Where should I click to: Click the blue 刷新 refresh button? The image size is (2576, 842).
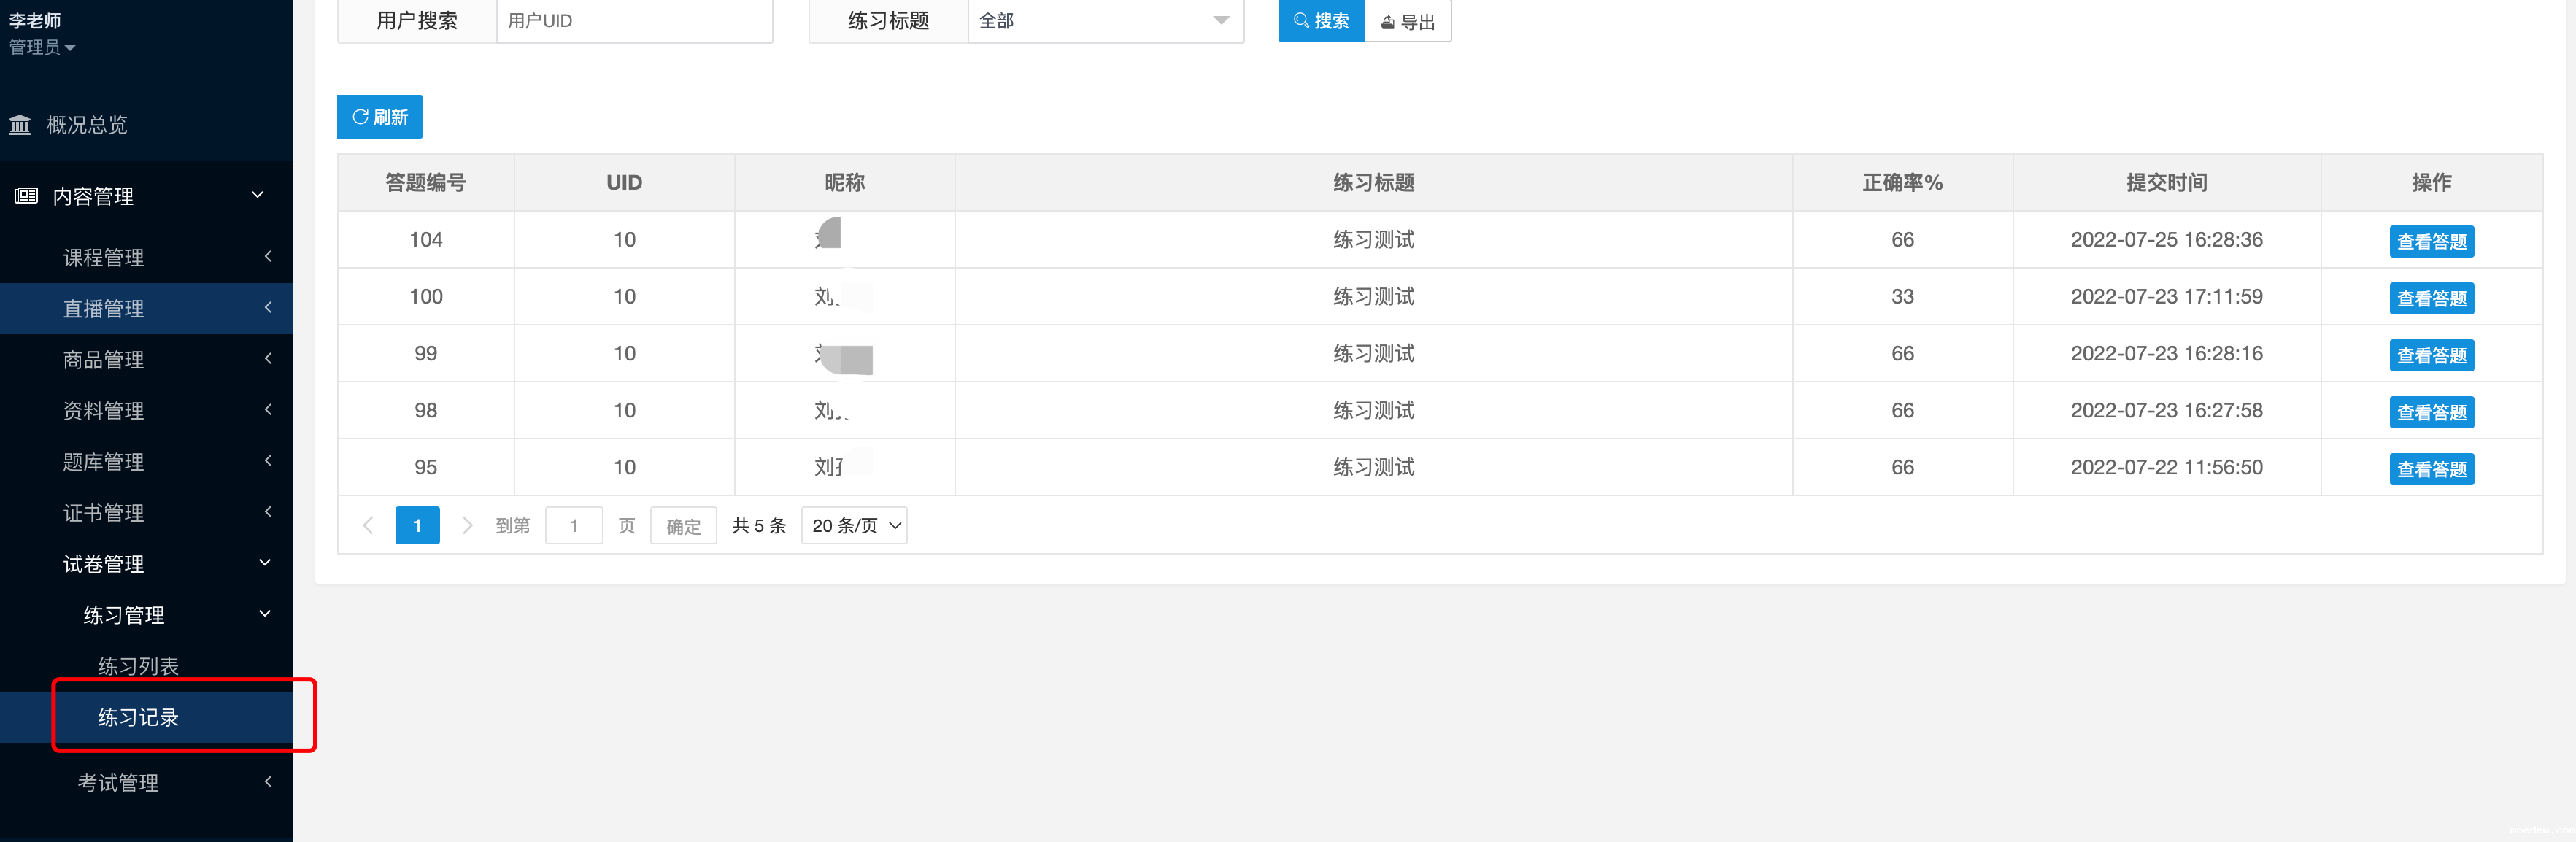[380, 117]
